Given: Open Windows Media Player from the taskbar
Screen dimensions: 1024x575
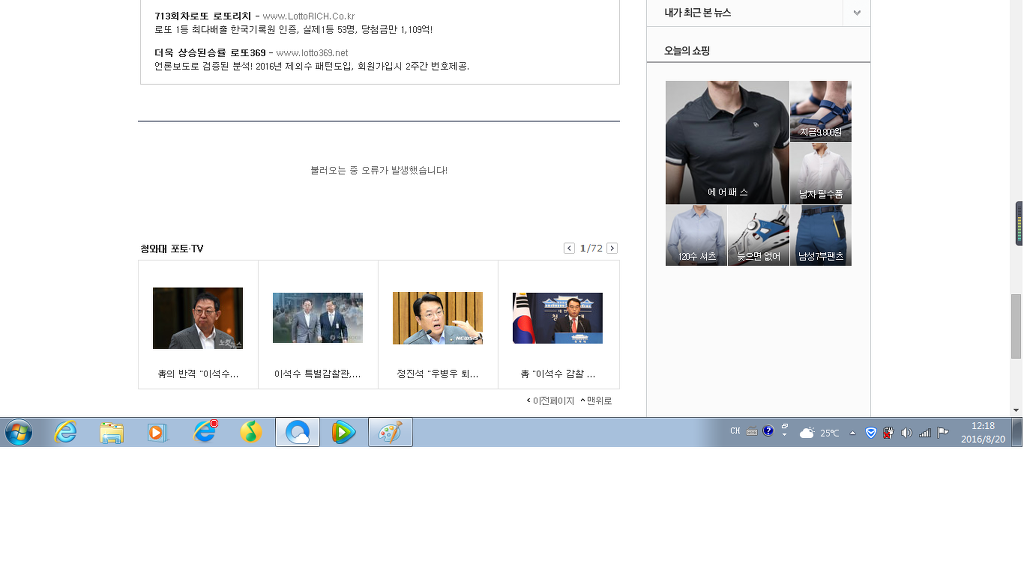Looking at the screenshot, I should click(x=157, y=432).
